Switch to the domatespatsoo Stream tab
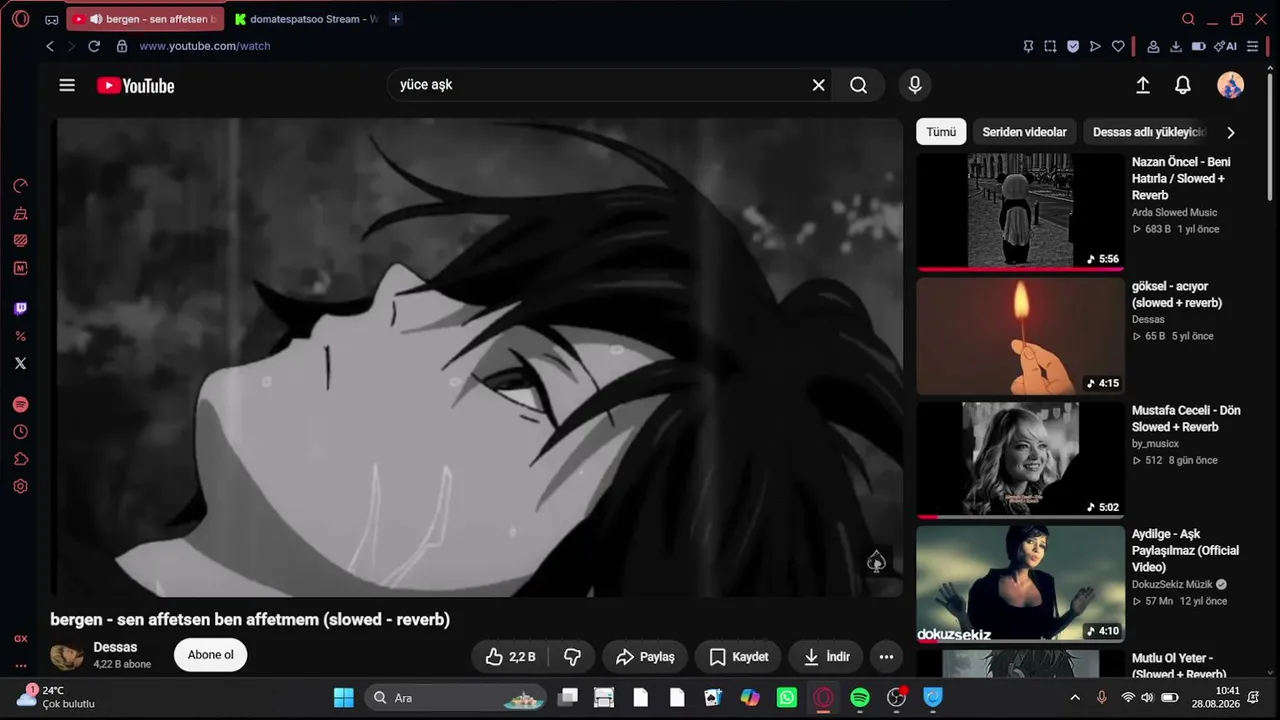This screenshot has width=1280, height=720. [306, 19]
